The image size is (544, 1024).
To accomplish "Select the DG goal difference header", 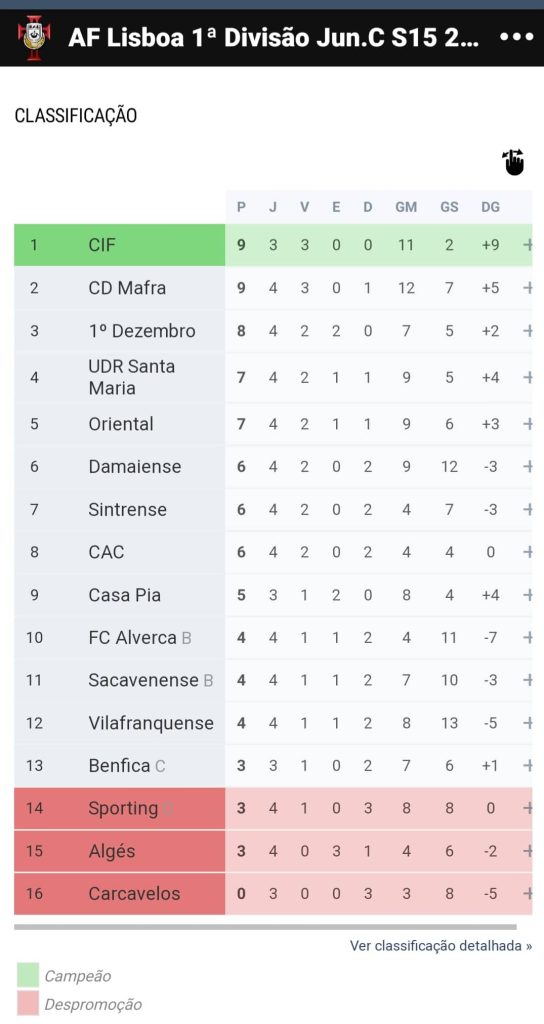I will click(x=490, y=207).
